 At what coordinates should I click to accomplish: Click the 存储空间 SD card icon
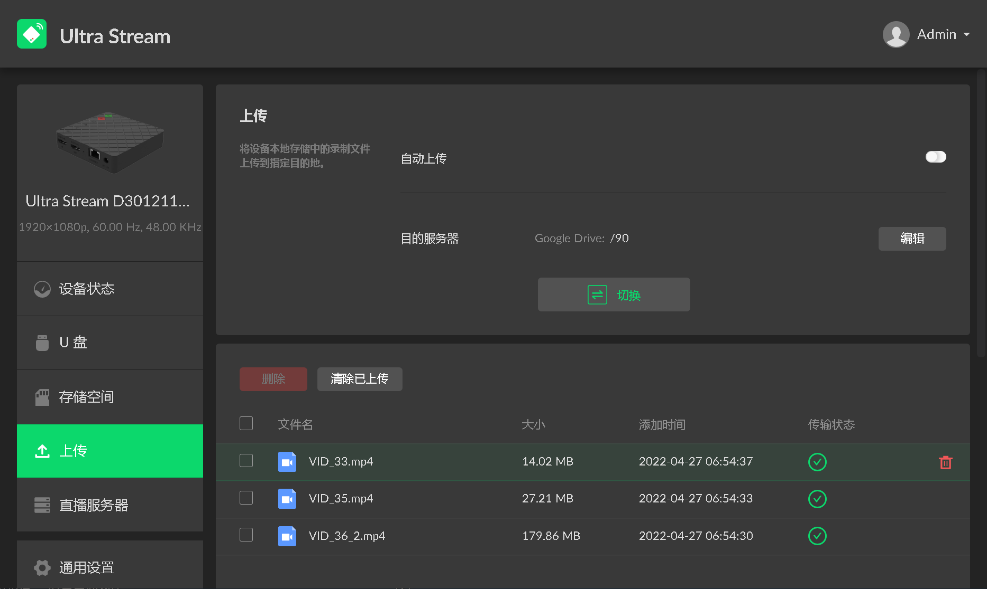point(42,397)
